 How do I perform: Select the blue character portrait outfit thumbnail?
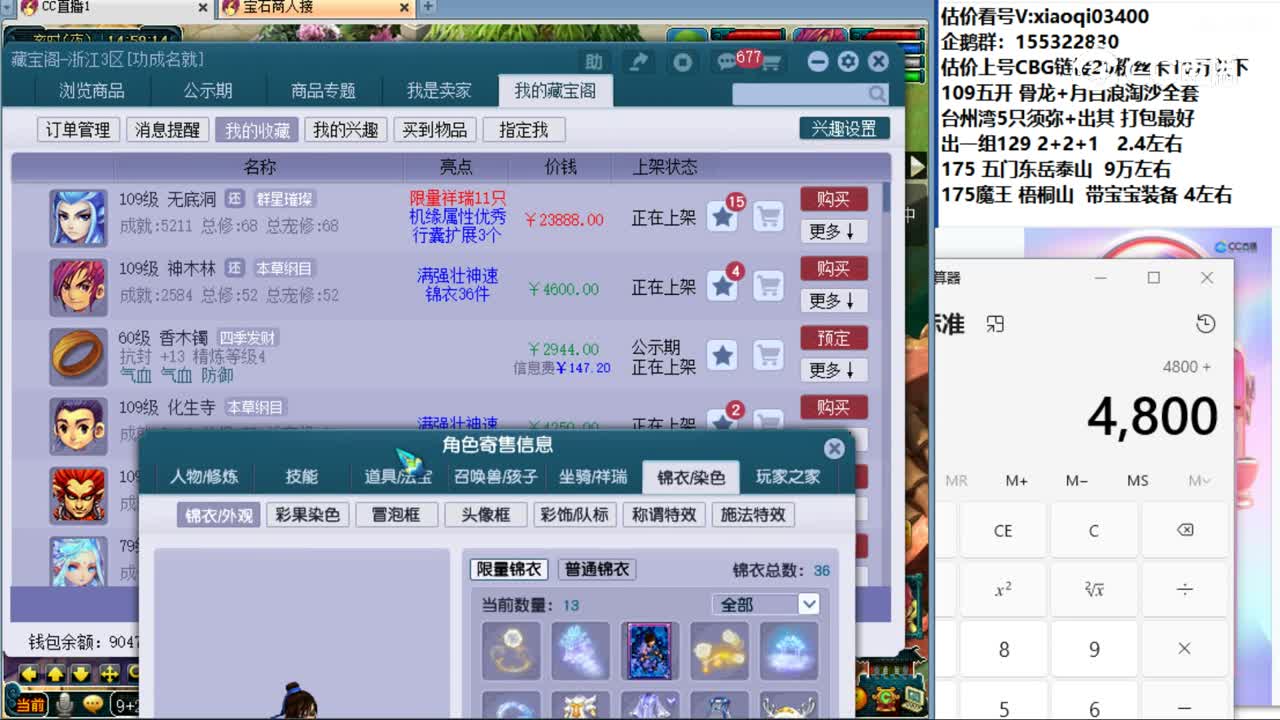(650, 648)
